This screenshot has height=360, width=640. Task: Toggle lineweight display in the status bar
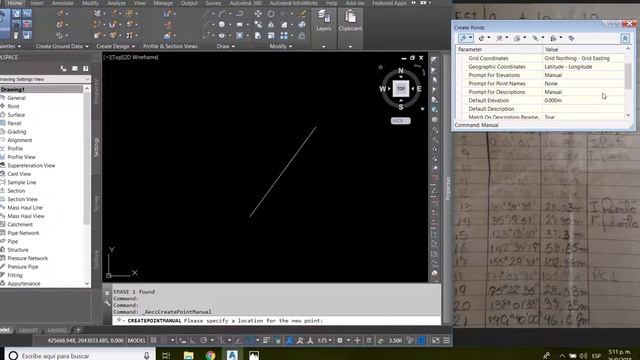click(x=266, y=340)
